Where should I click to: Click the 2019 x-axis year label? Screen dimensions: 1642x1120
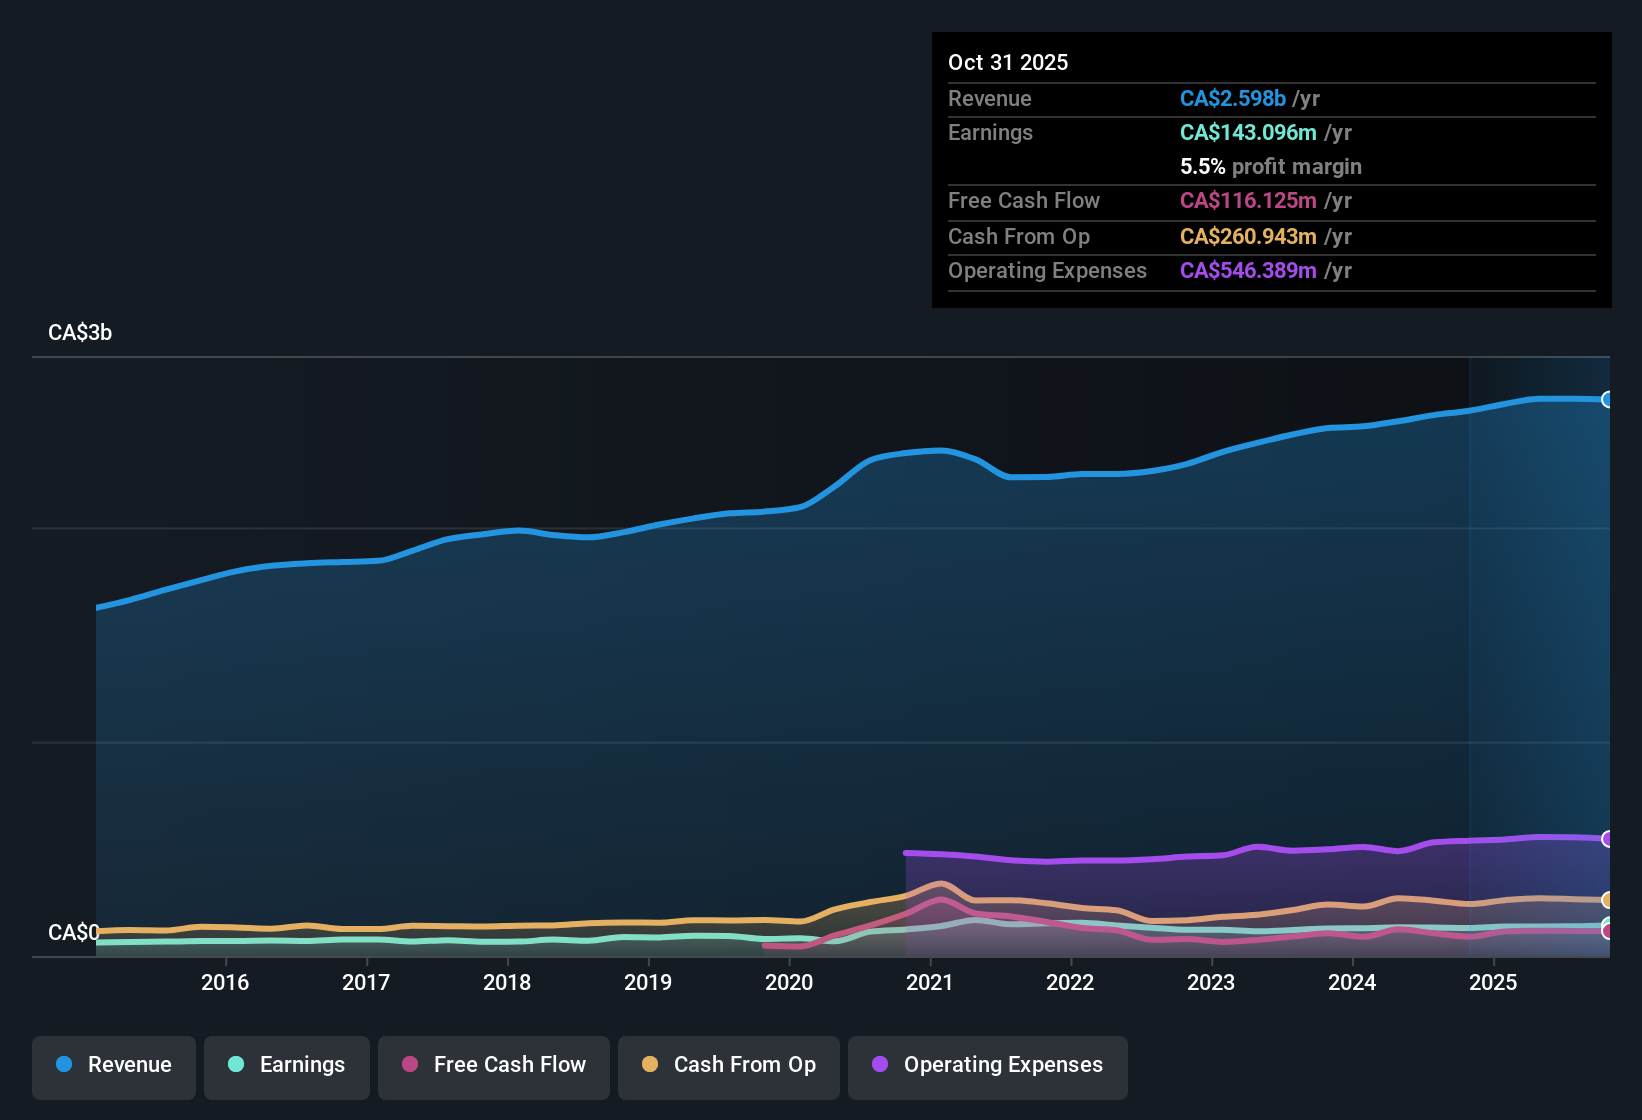click(x=648, y=983)
